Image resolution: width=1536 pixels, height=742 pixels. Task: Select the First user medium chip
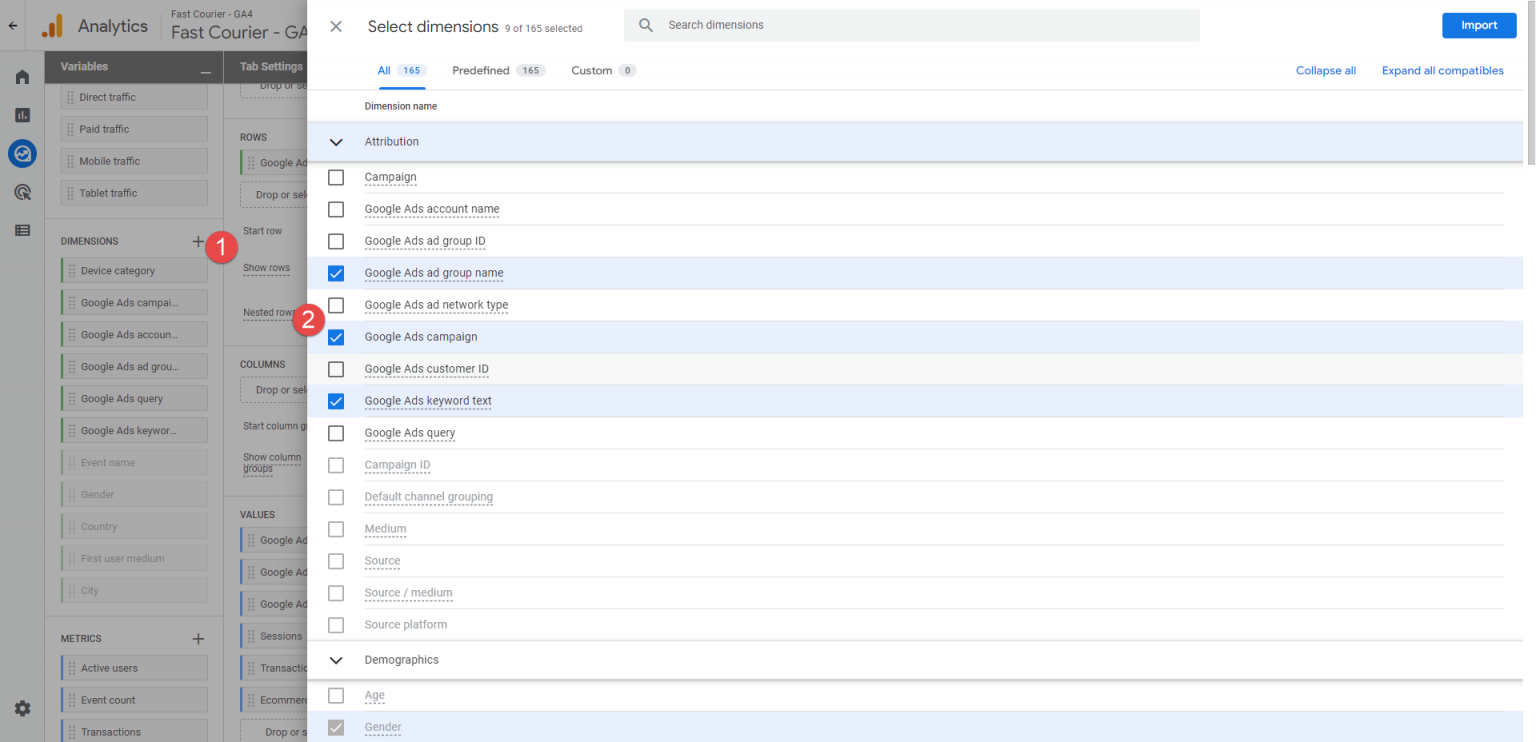coord(134,559)
